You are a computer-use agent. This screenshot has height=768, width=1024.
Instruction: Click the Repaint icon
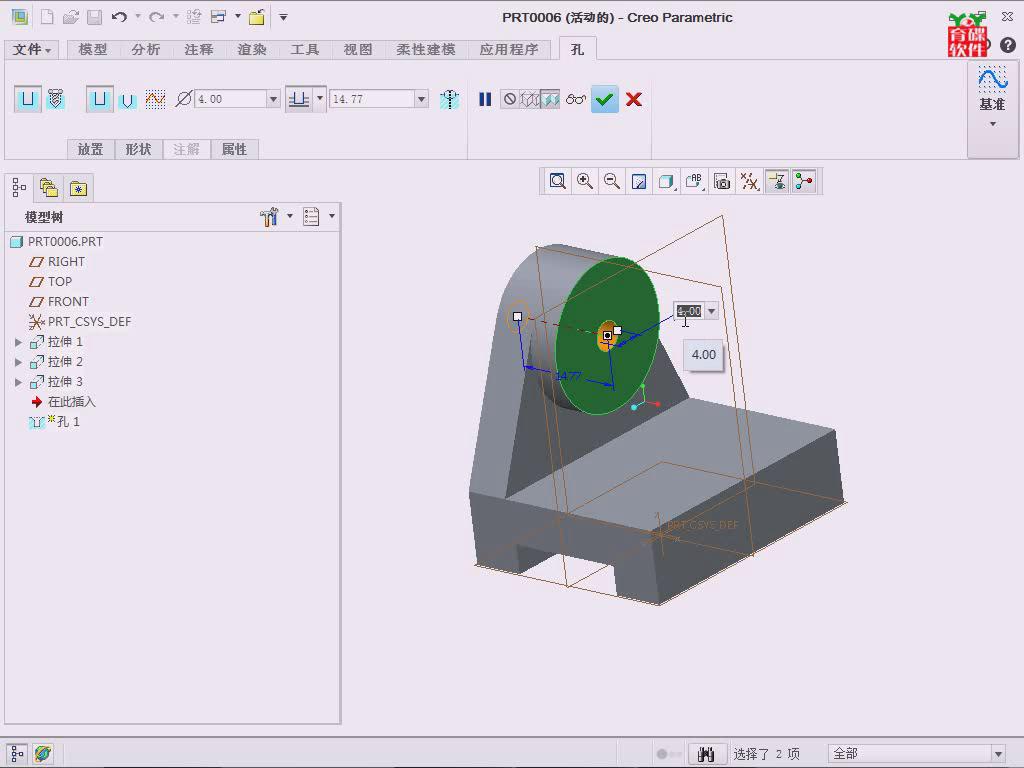coord(639,182)
